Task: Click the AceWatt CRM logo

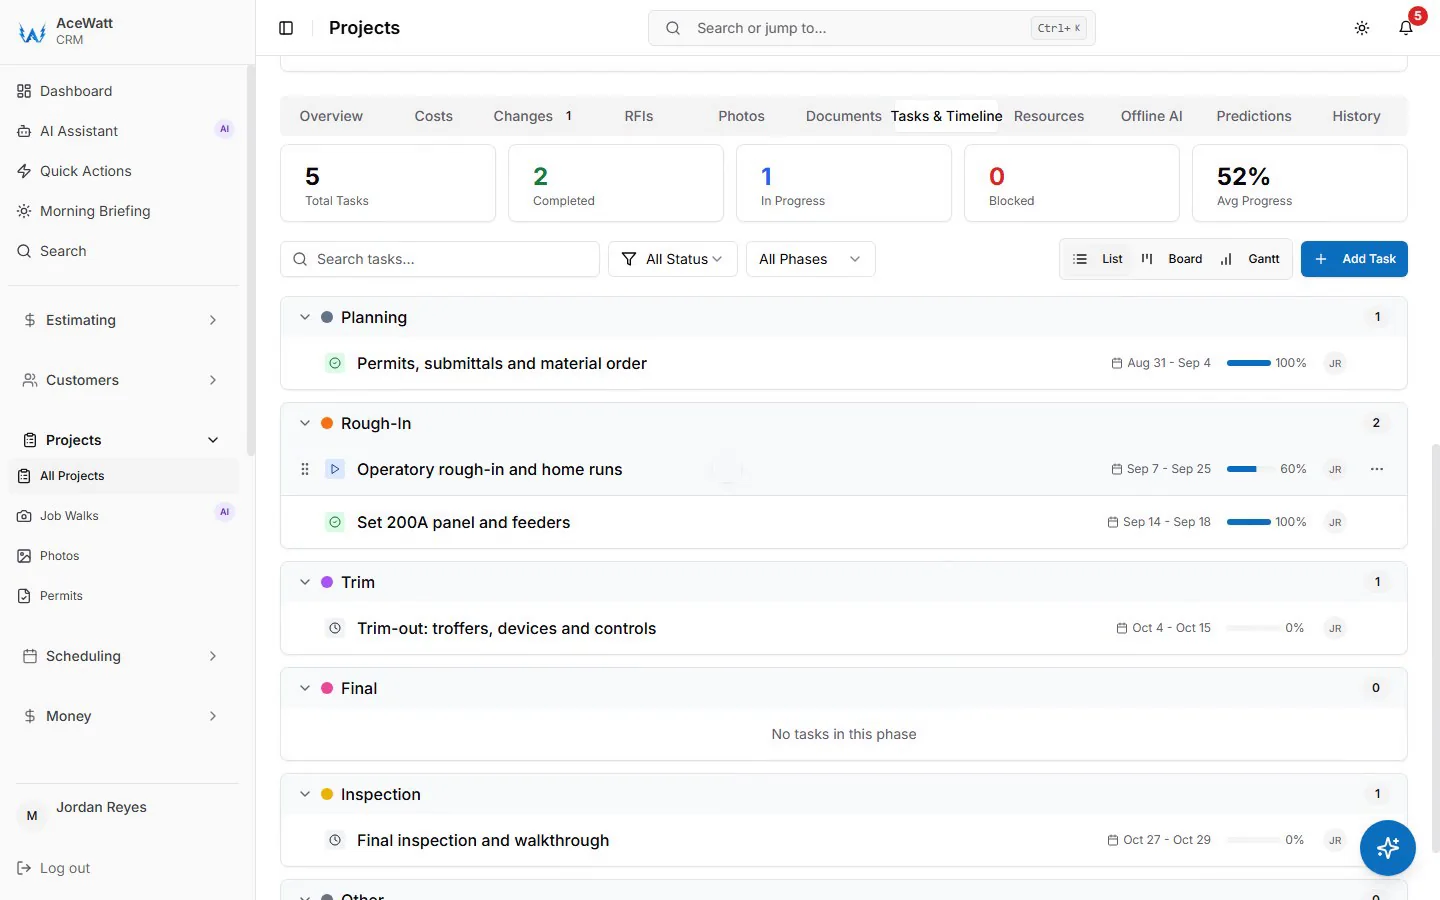Action: (x=32, y=32)
